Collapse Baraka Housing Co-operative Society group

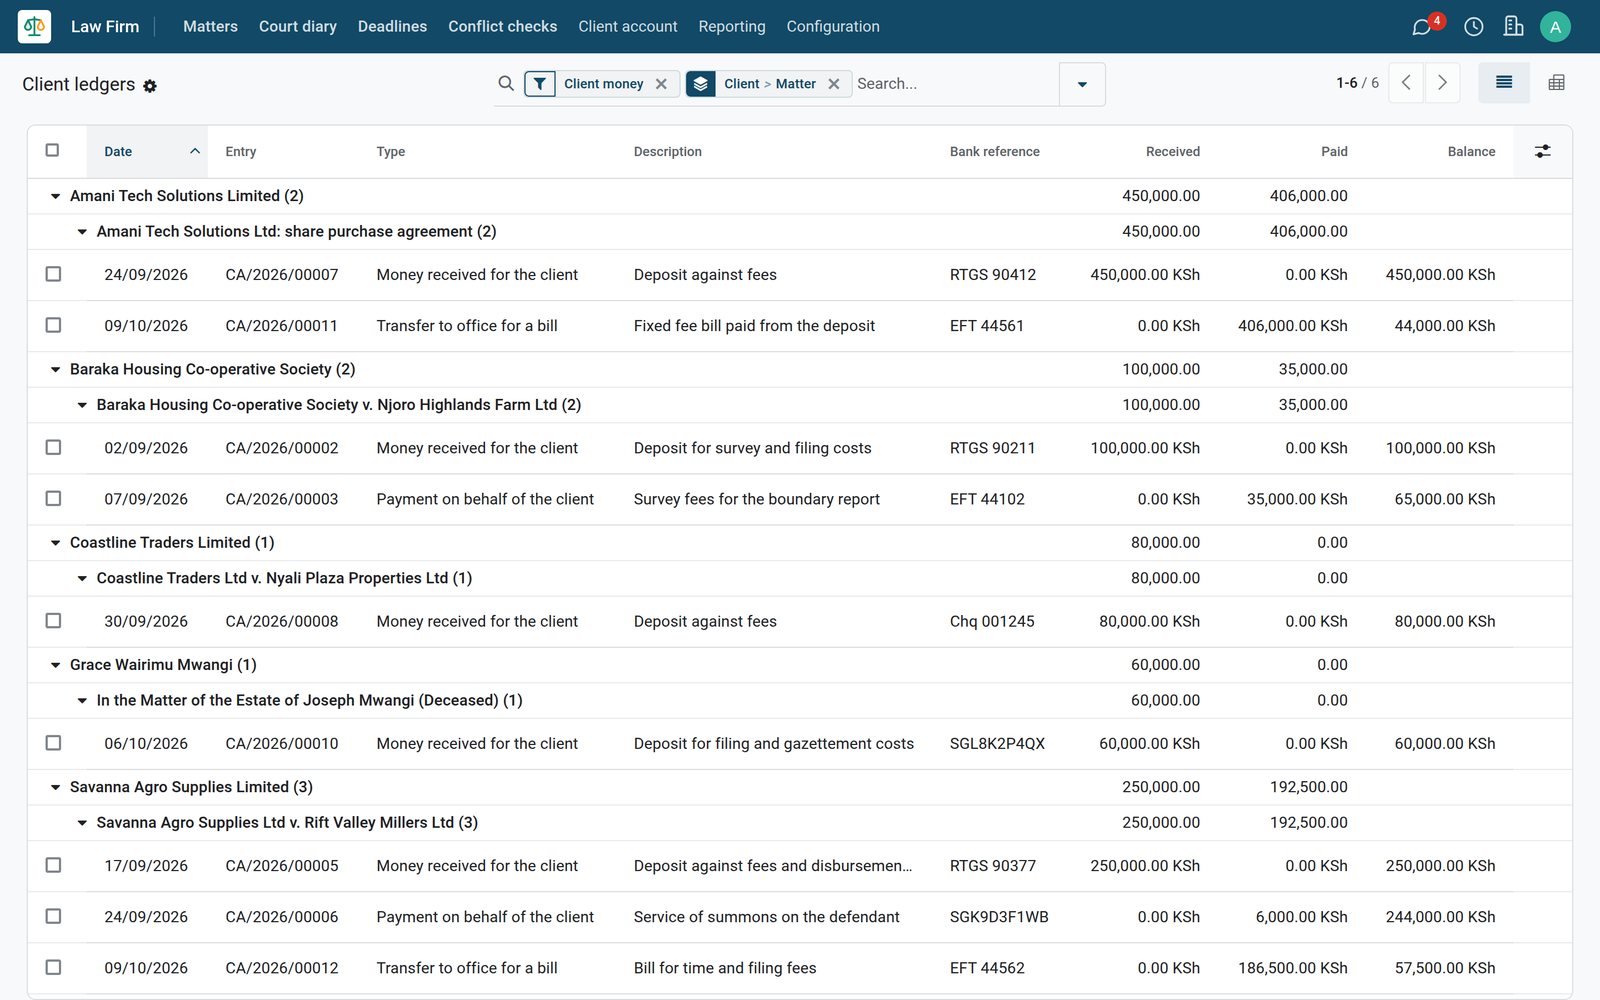pos(56,370)
